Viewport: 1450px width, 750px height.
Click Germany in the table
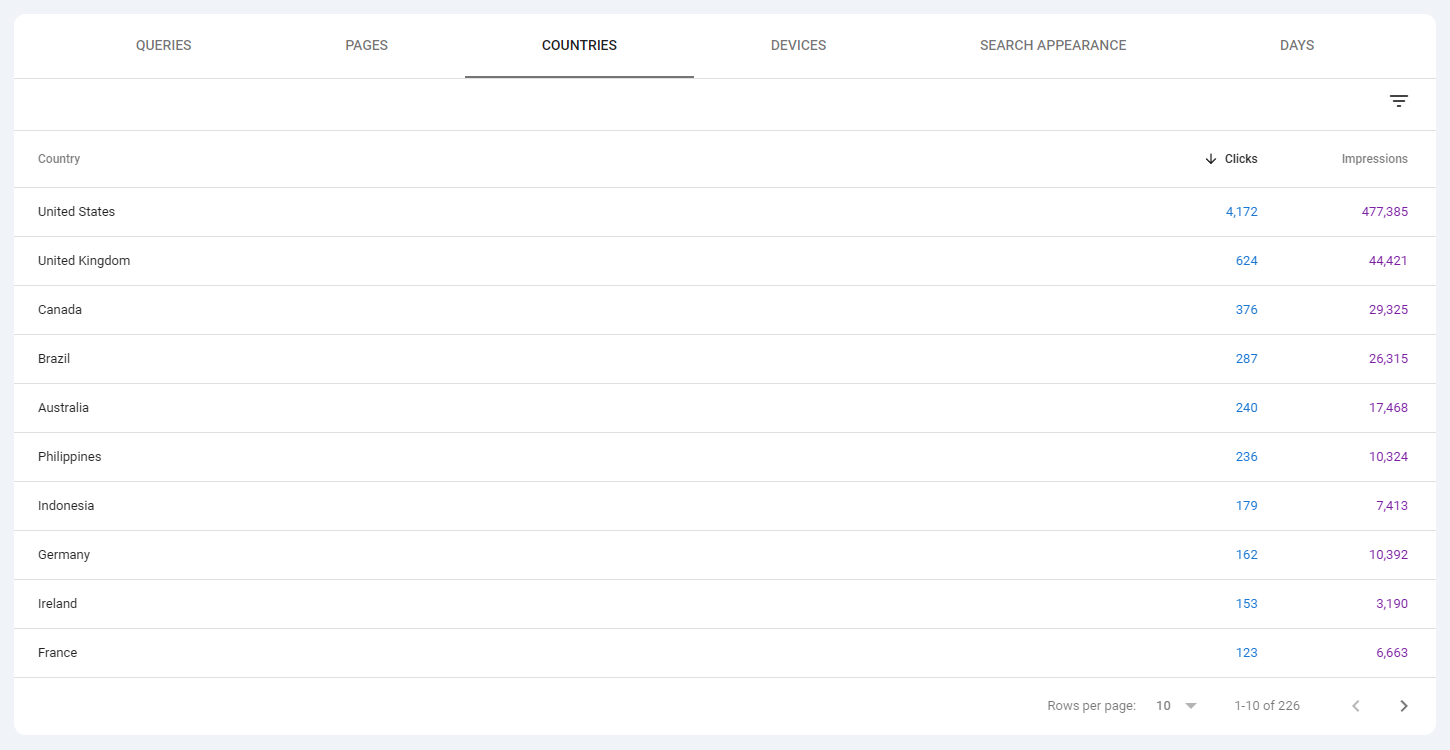[x=64, y=555]
